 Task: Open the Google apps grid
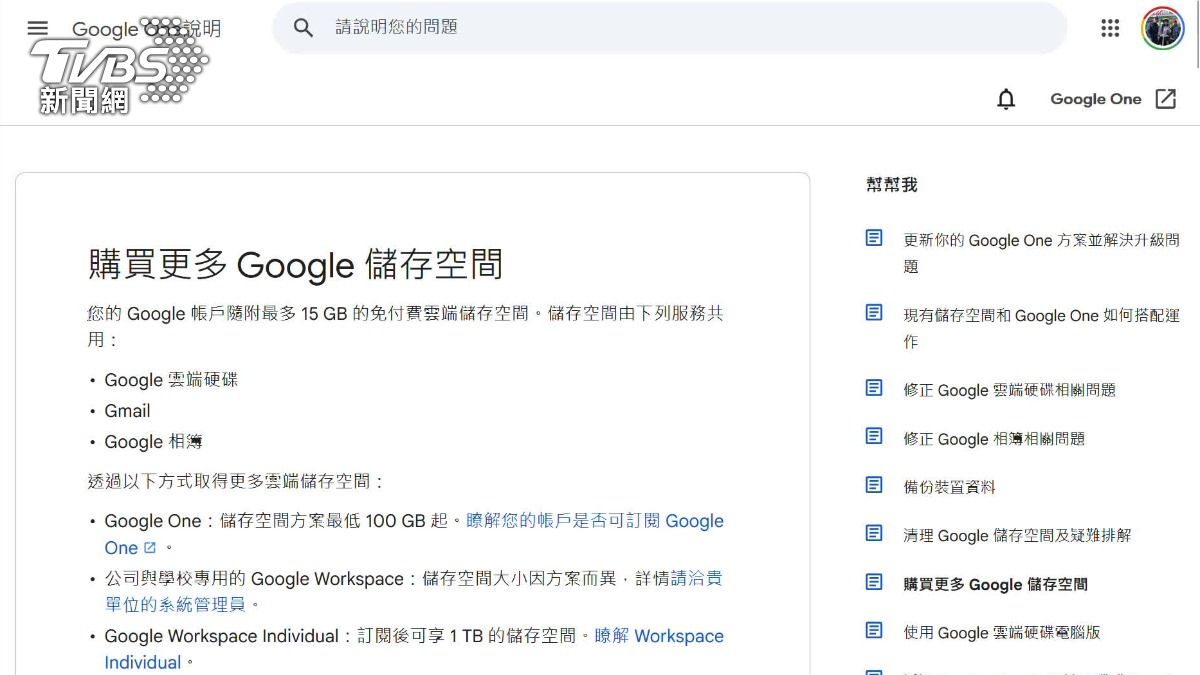(x=1110, y=28)
